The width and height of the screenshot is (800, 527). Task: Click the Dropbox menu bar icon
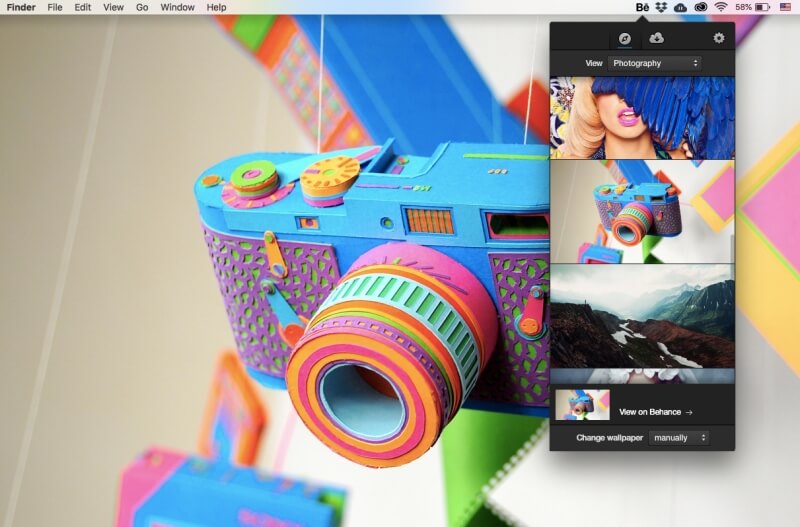[x=661, y=7]
